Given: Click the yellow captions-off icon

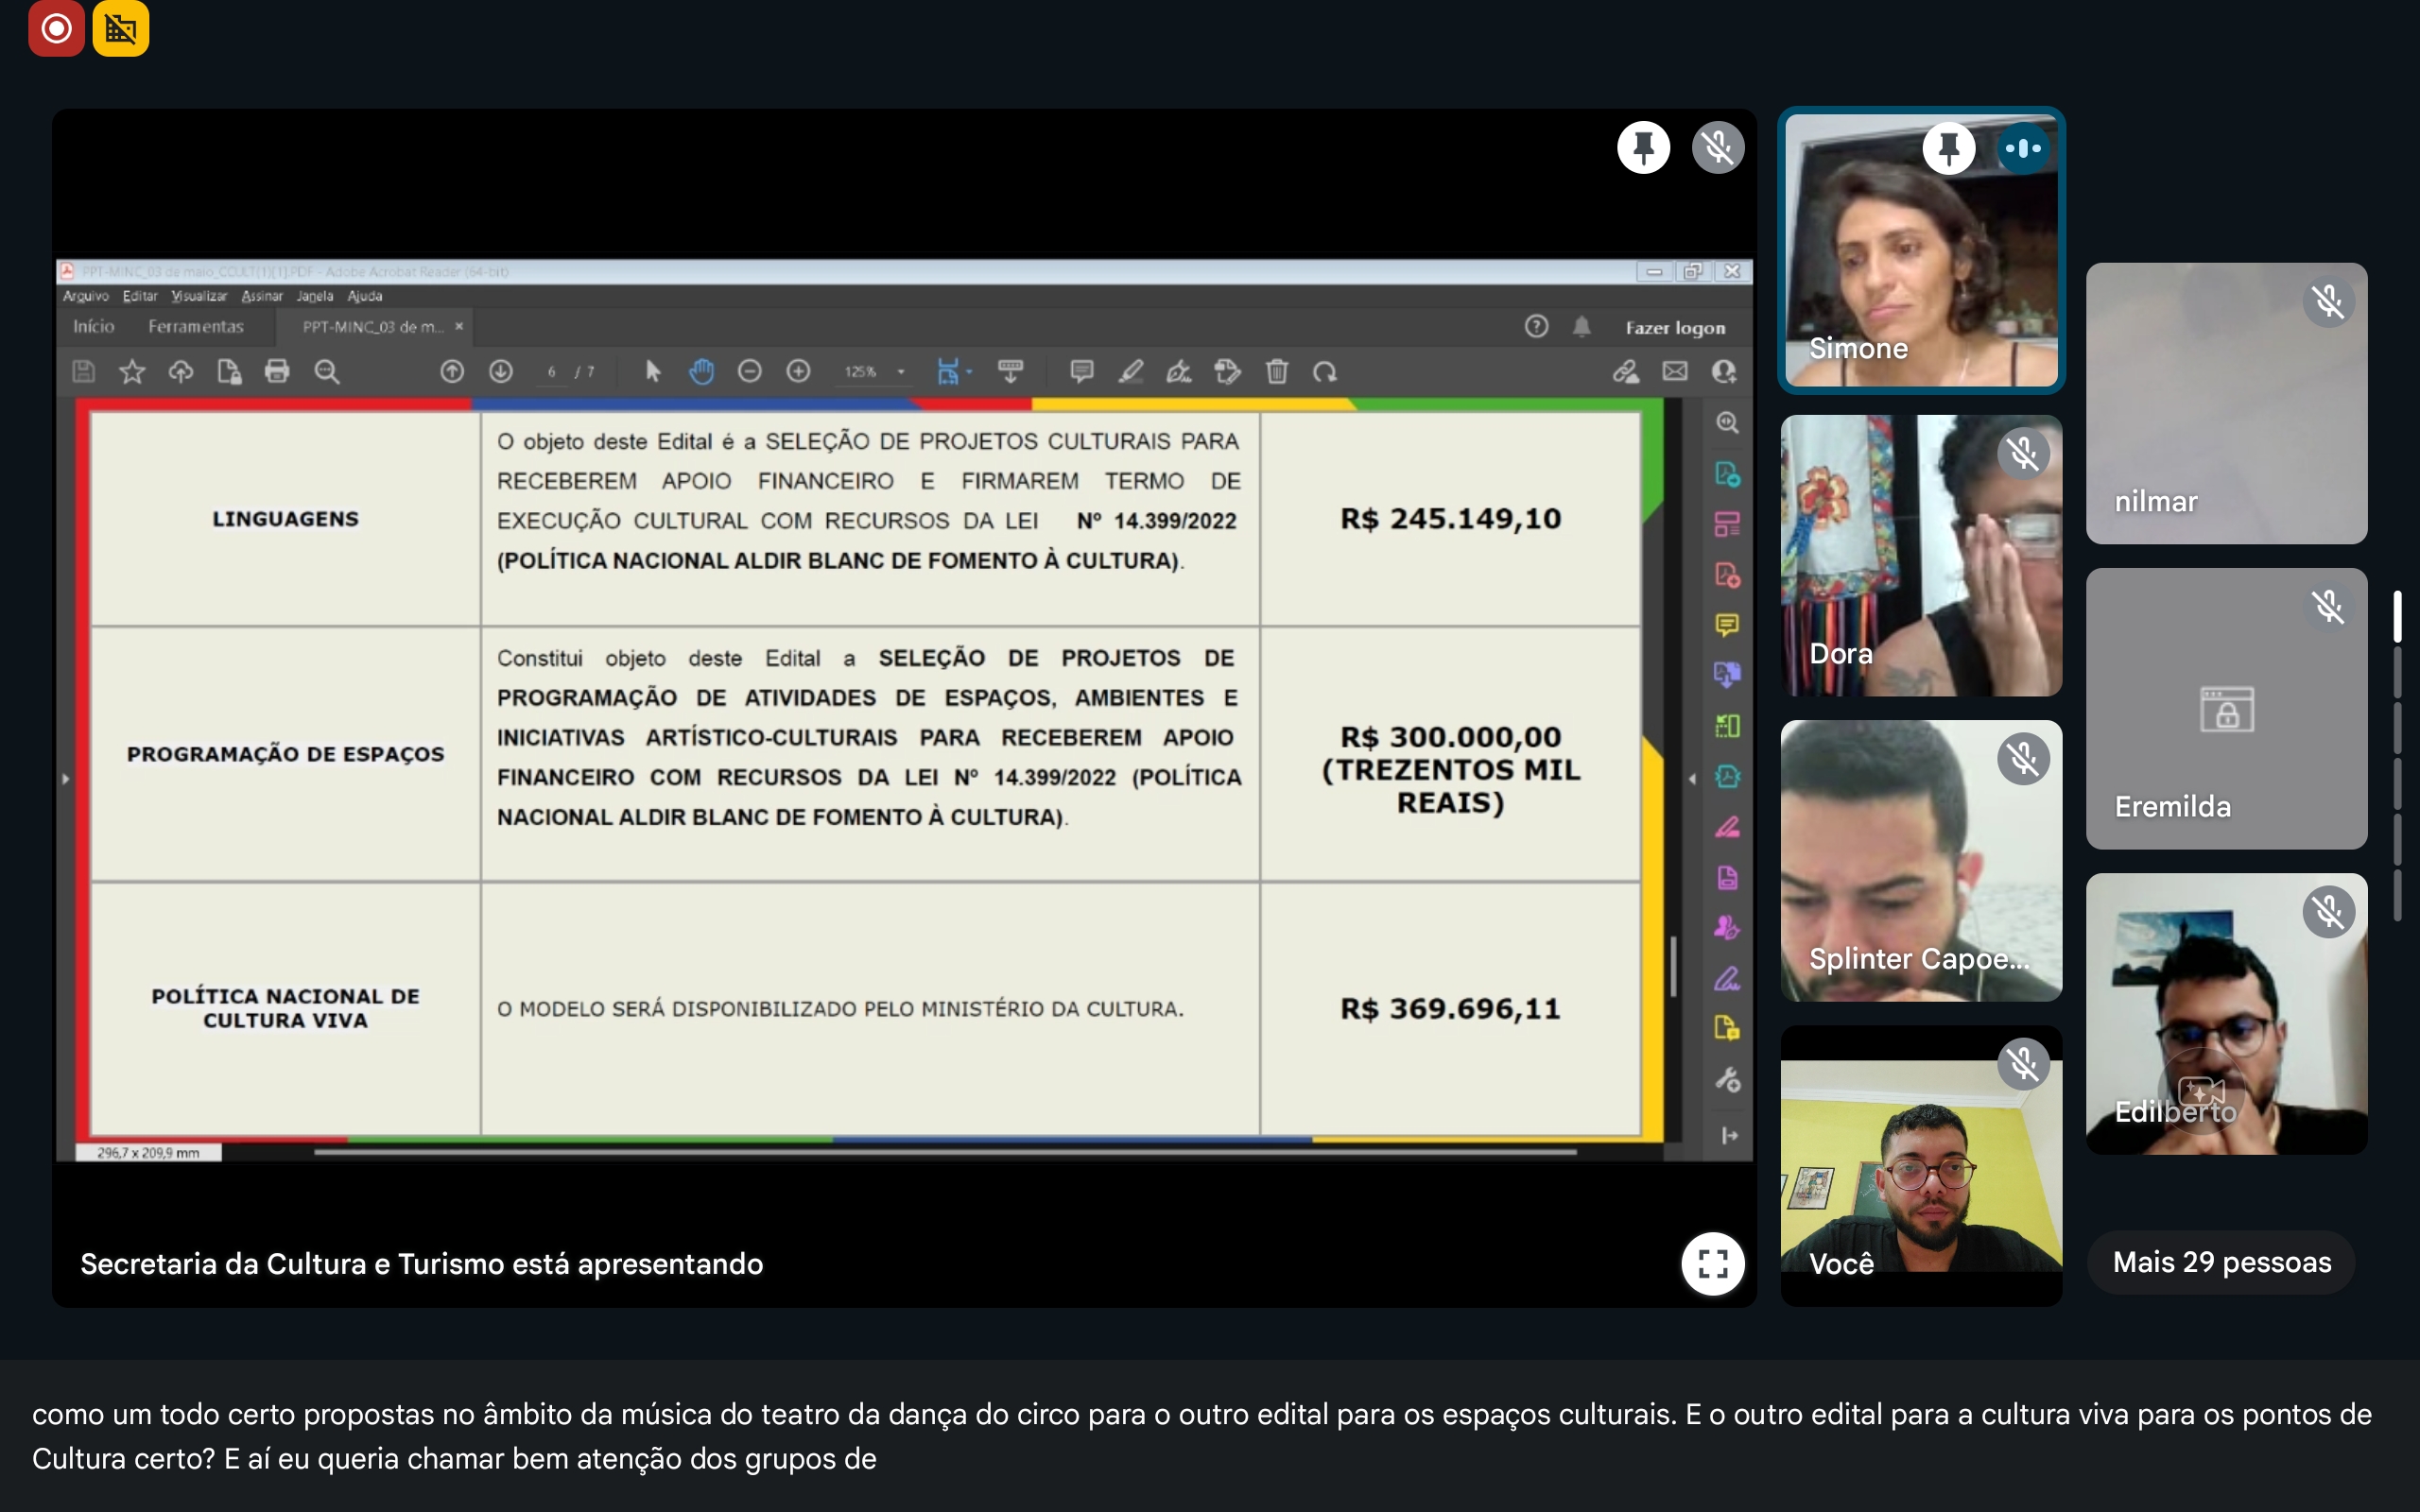Looking at the screenshot, I should 121,28.
